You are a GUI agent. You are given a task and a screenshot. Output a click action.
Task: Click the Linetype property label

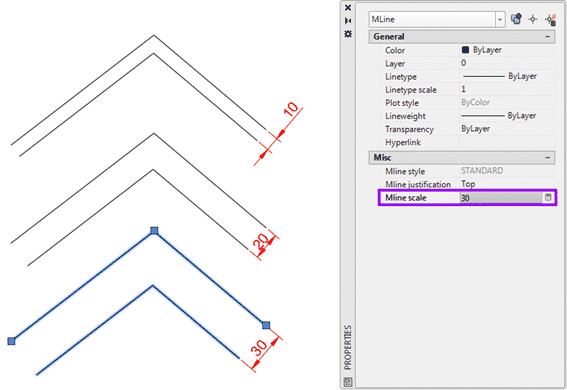(x=401, y=77)
